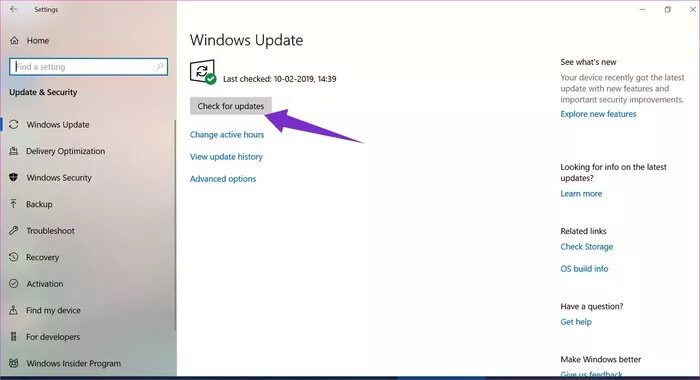
Task: Open View update history link
Action: [226, 157]
